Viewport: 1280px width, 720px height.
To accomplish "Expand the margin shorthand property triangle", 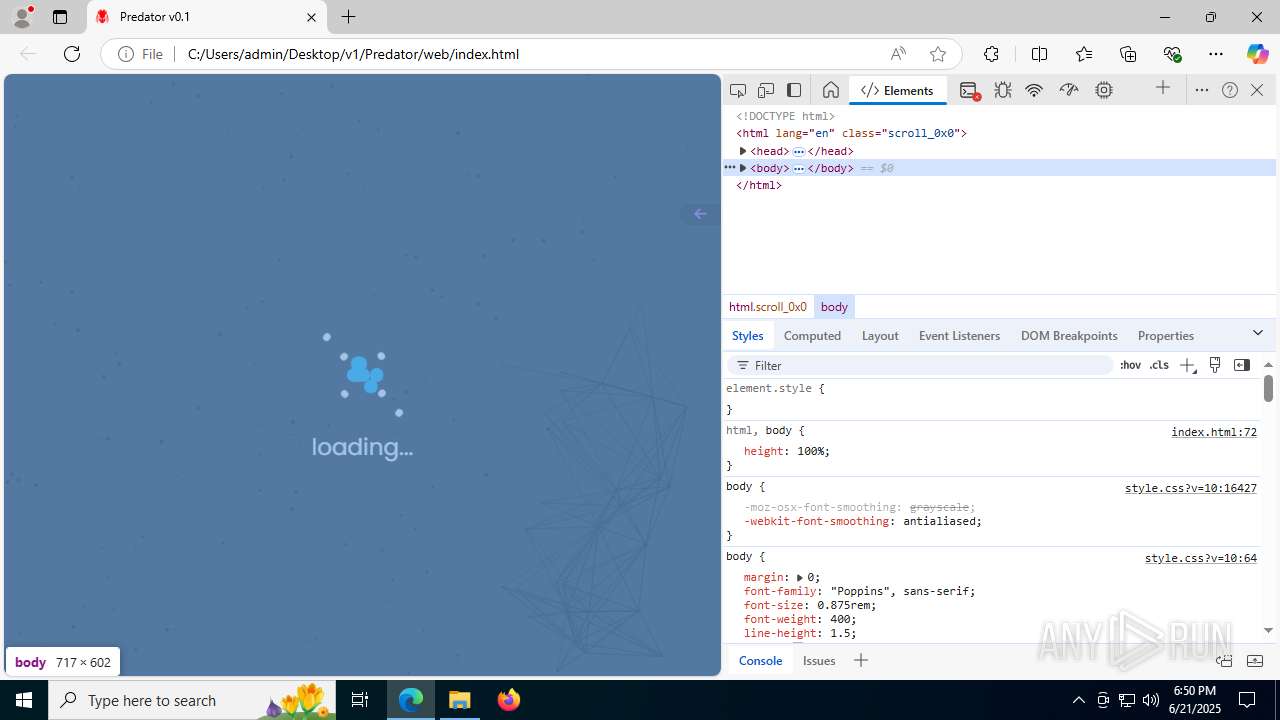I will click(800, 577).
